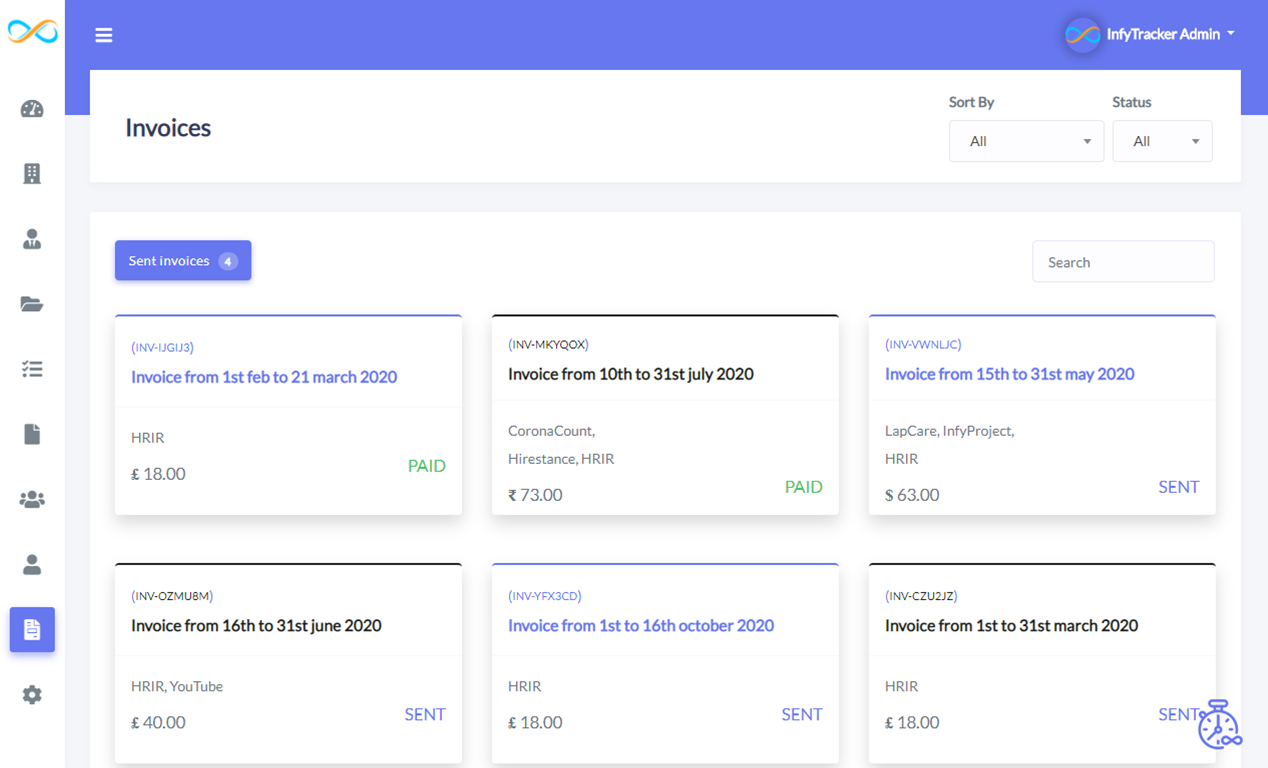Screen dimensions: 1268x768
Task: Open the Reports document icon in sidebar
Action: point(31,434)
